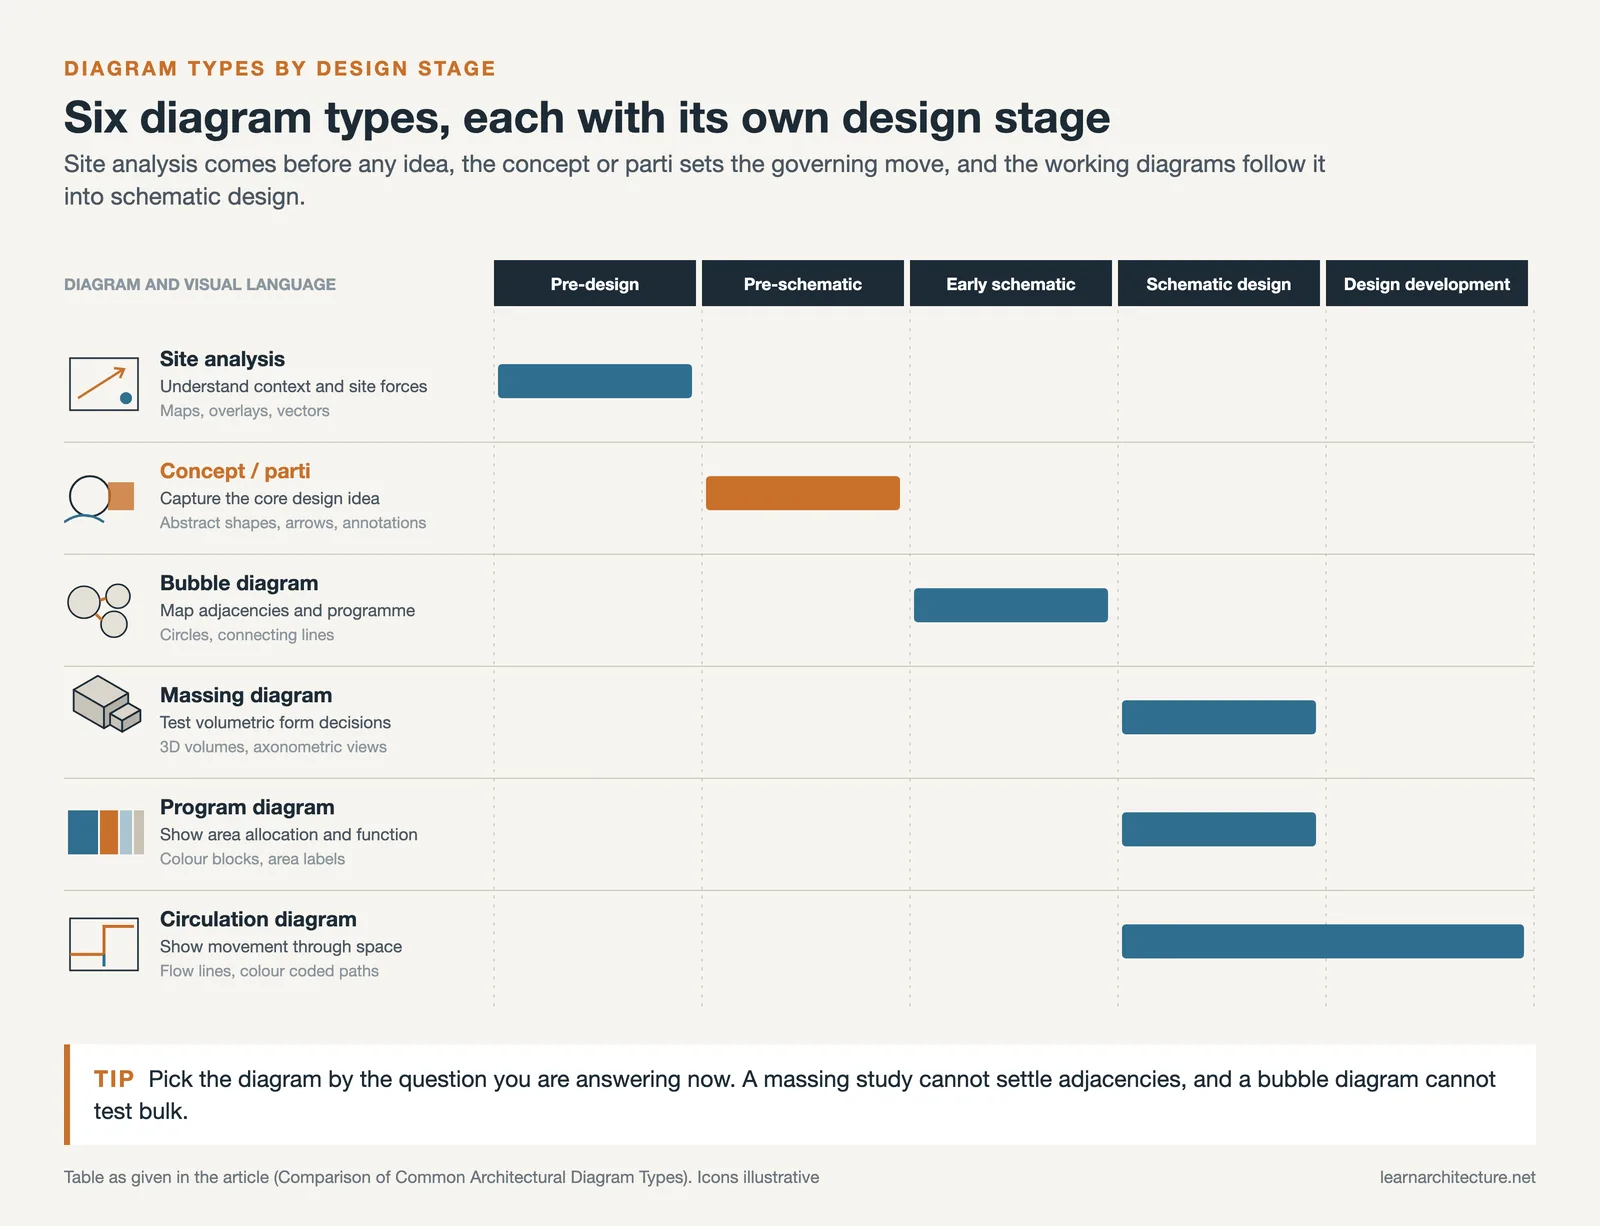Image resolution: width=1600 pixels, height=1226 pixels.
Task: Click the 'Bubble diagram' row title
Action: pyautogui.click(x=239, y=583)
